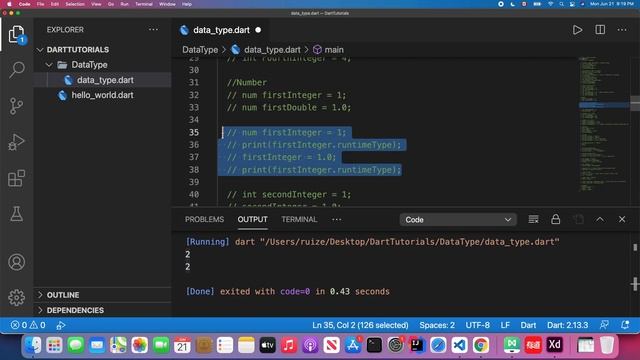Open the DataType breadcrumb dropdown
640x360 pixels.
coord(200,50)
